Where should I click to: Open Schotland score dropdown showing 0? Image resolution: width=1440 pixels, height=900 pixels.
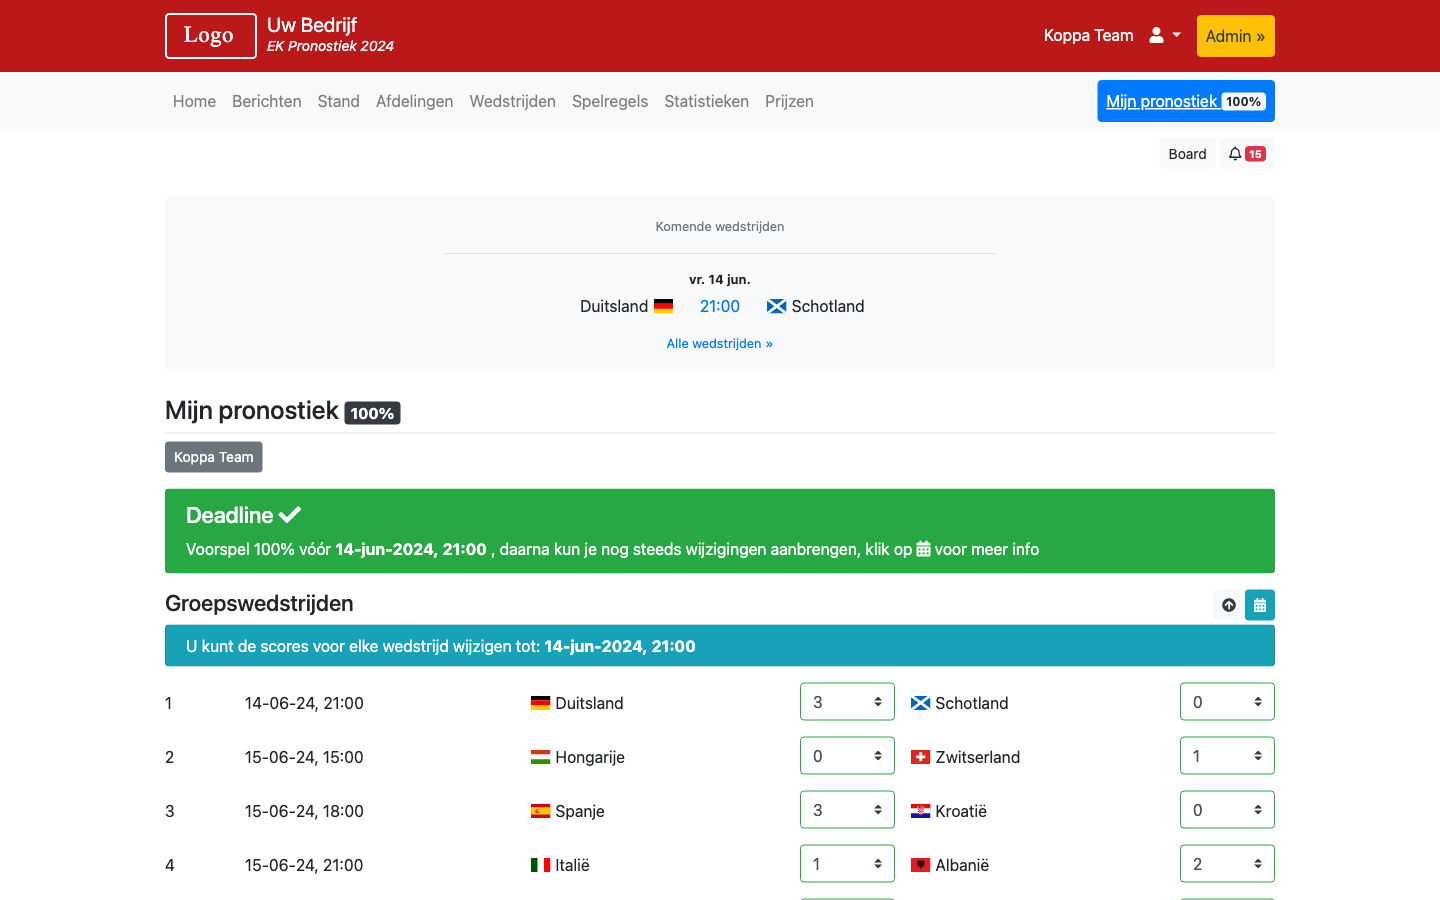[1227, 702]
